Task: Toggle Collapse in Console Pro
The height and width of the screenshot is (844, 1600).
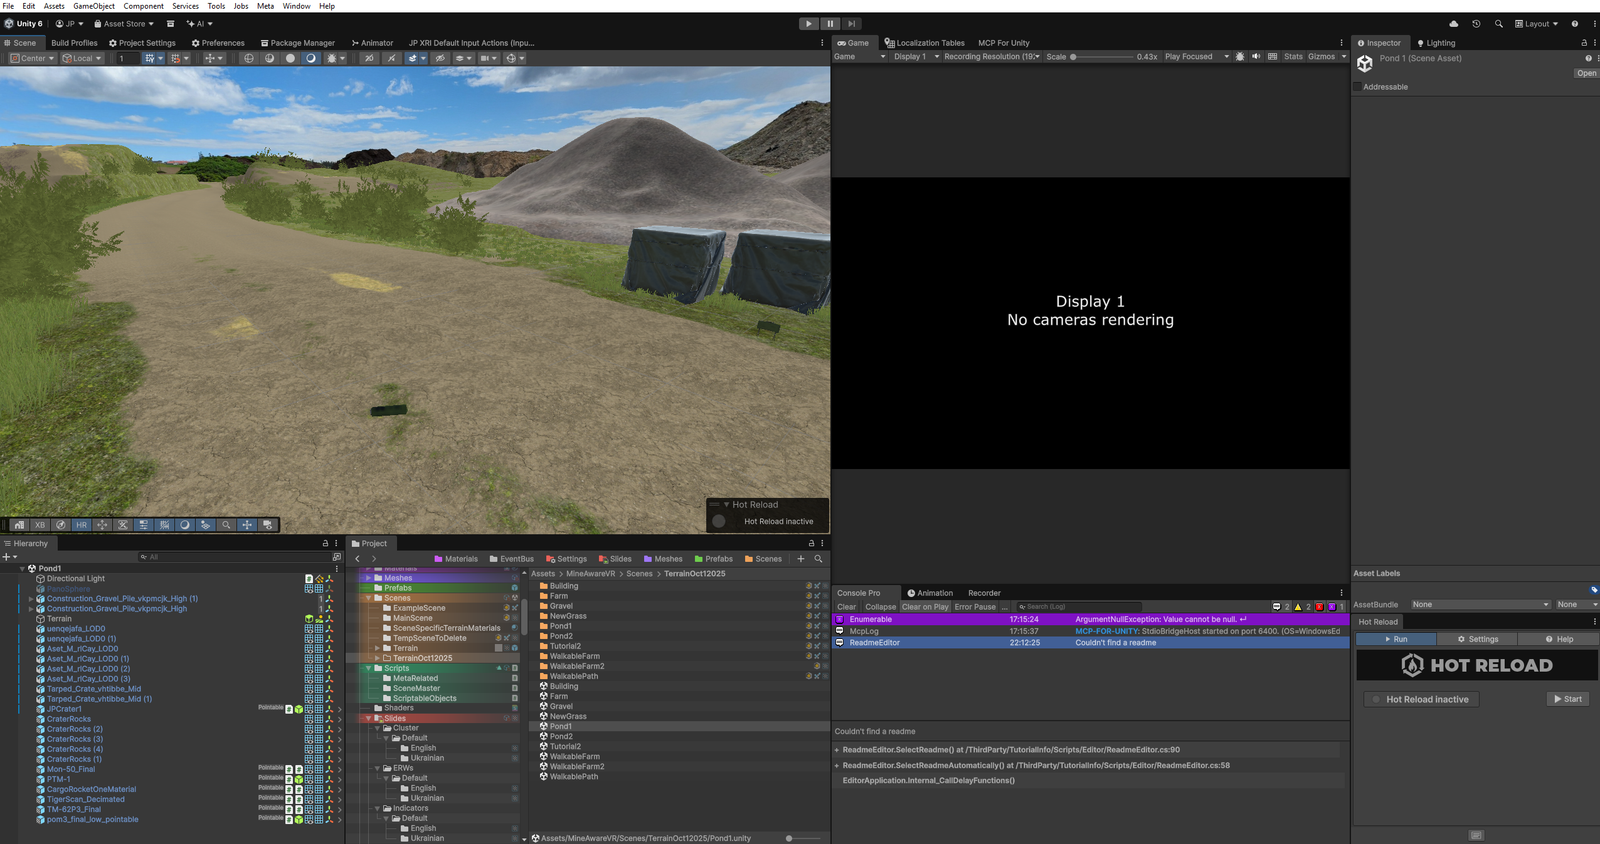Action: (880, 607)
